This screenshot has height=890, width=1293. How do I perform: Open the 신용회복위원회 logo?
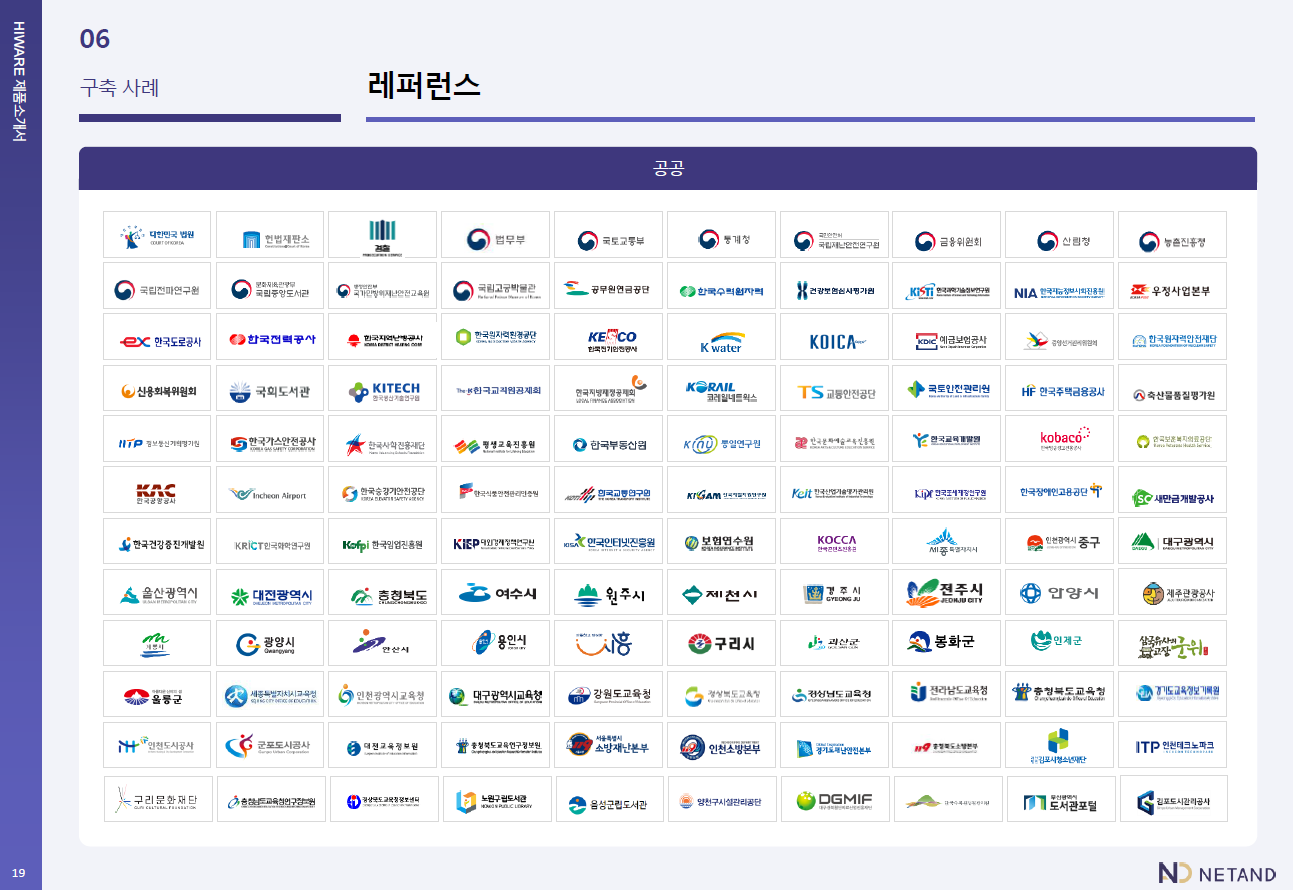157,389
